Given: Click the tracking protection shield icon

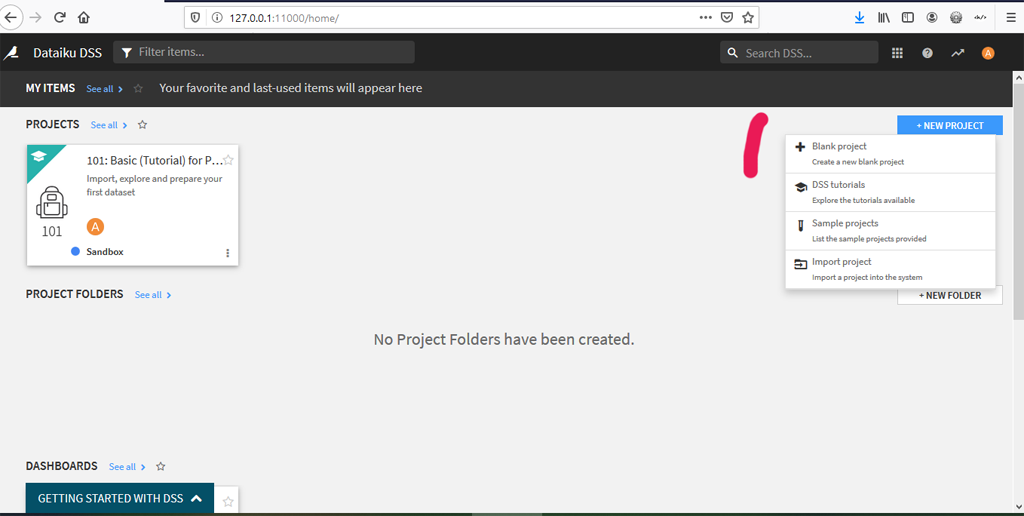Looking at the screenshot, I should coord(195,18).
